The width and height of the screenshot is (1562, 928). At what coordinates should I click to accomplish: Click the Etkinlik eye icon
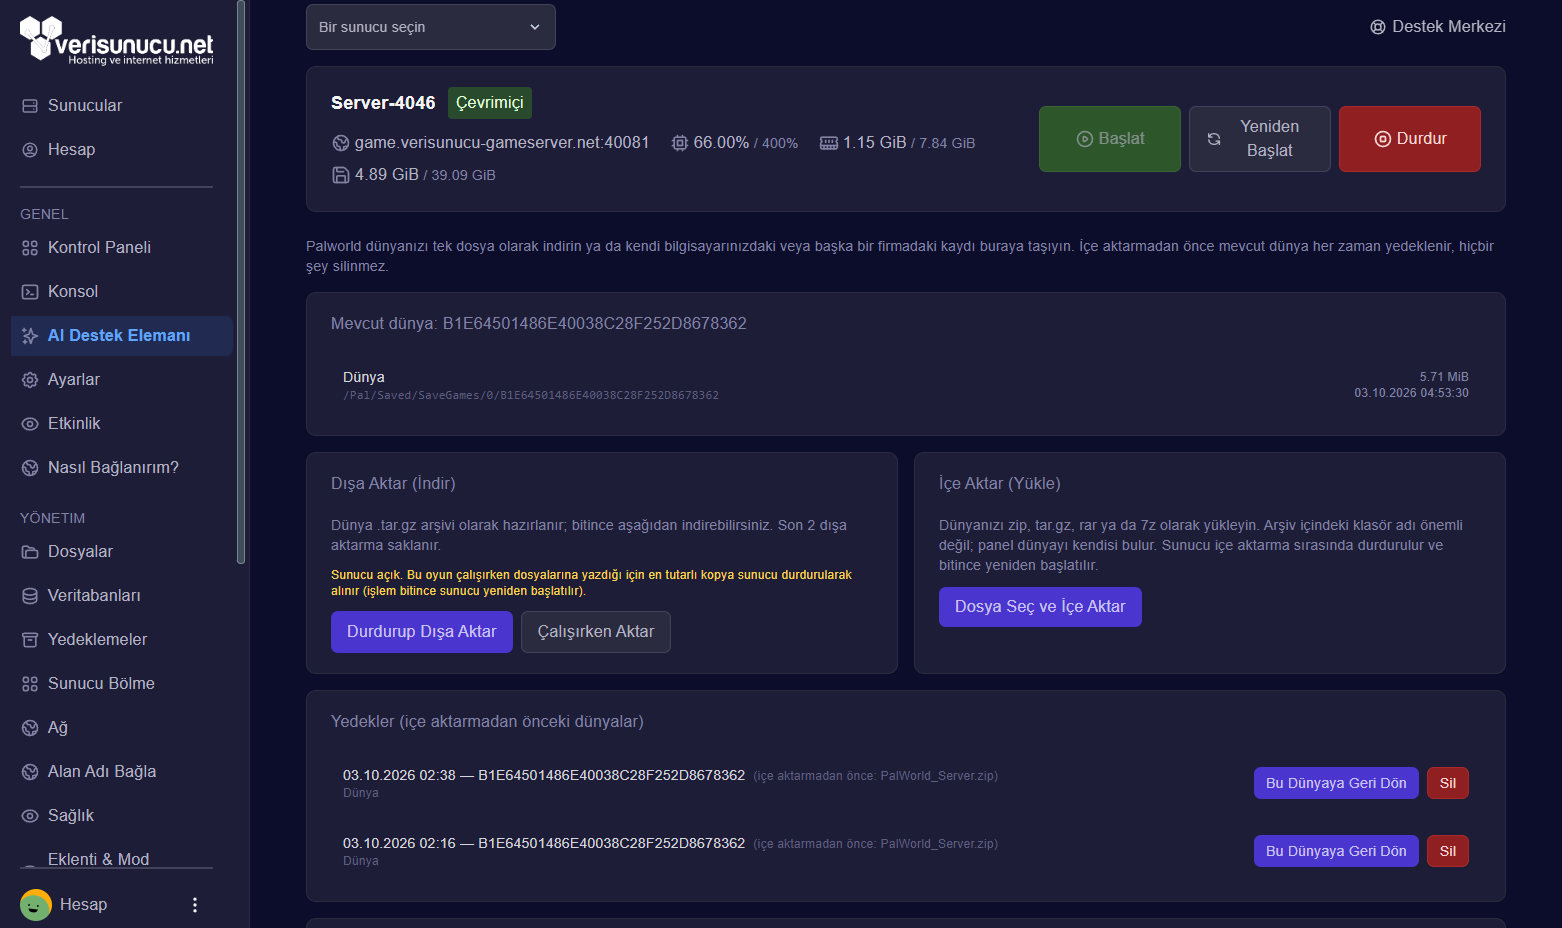pos(30,424)
